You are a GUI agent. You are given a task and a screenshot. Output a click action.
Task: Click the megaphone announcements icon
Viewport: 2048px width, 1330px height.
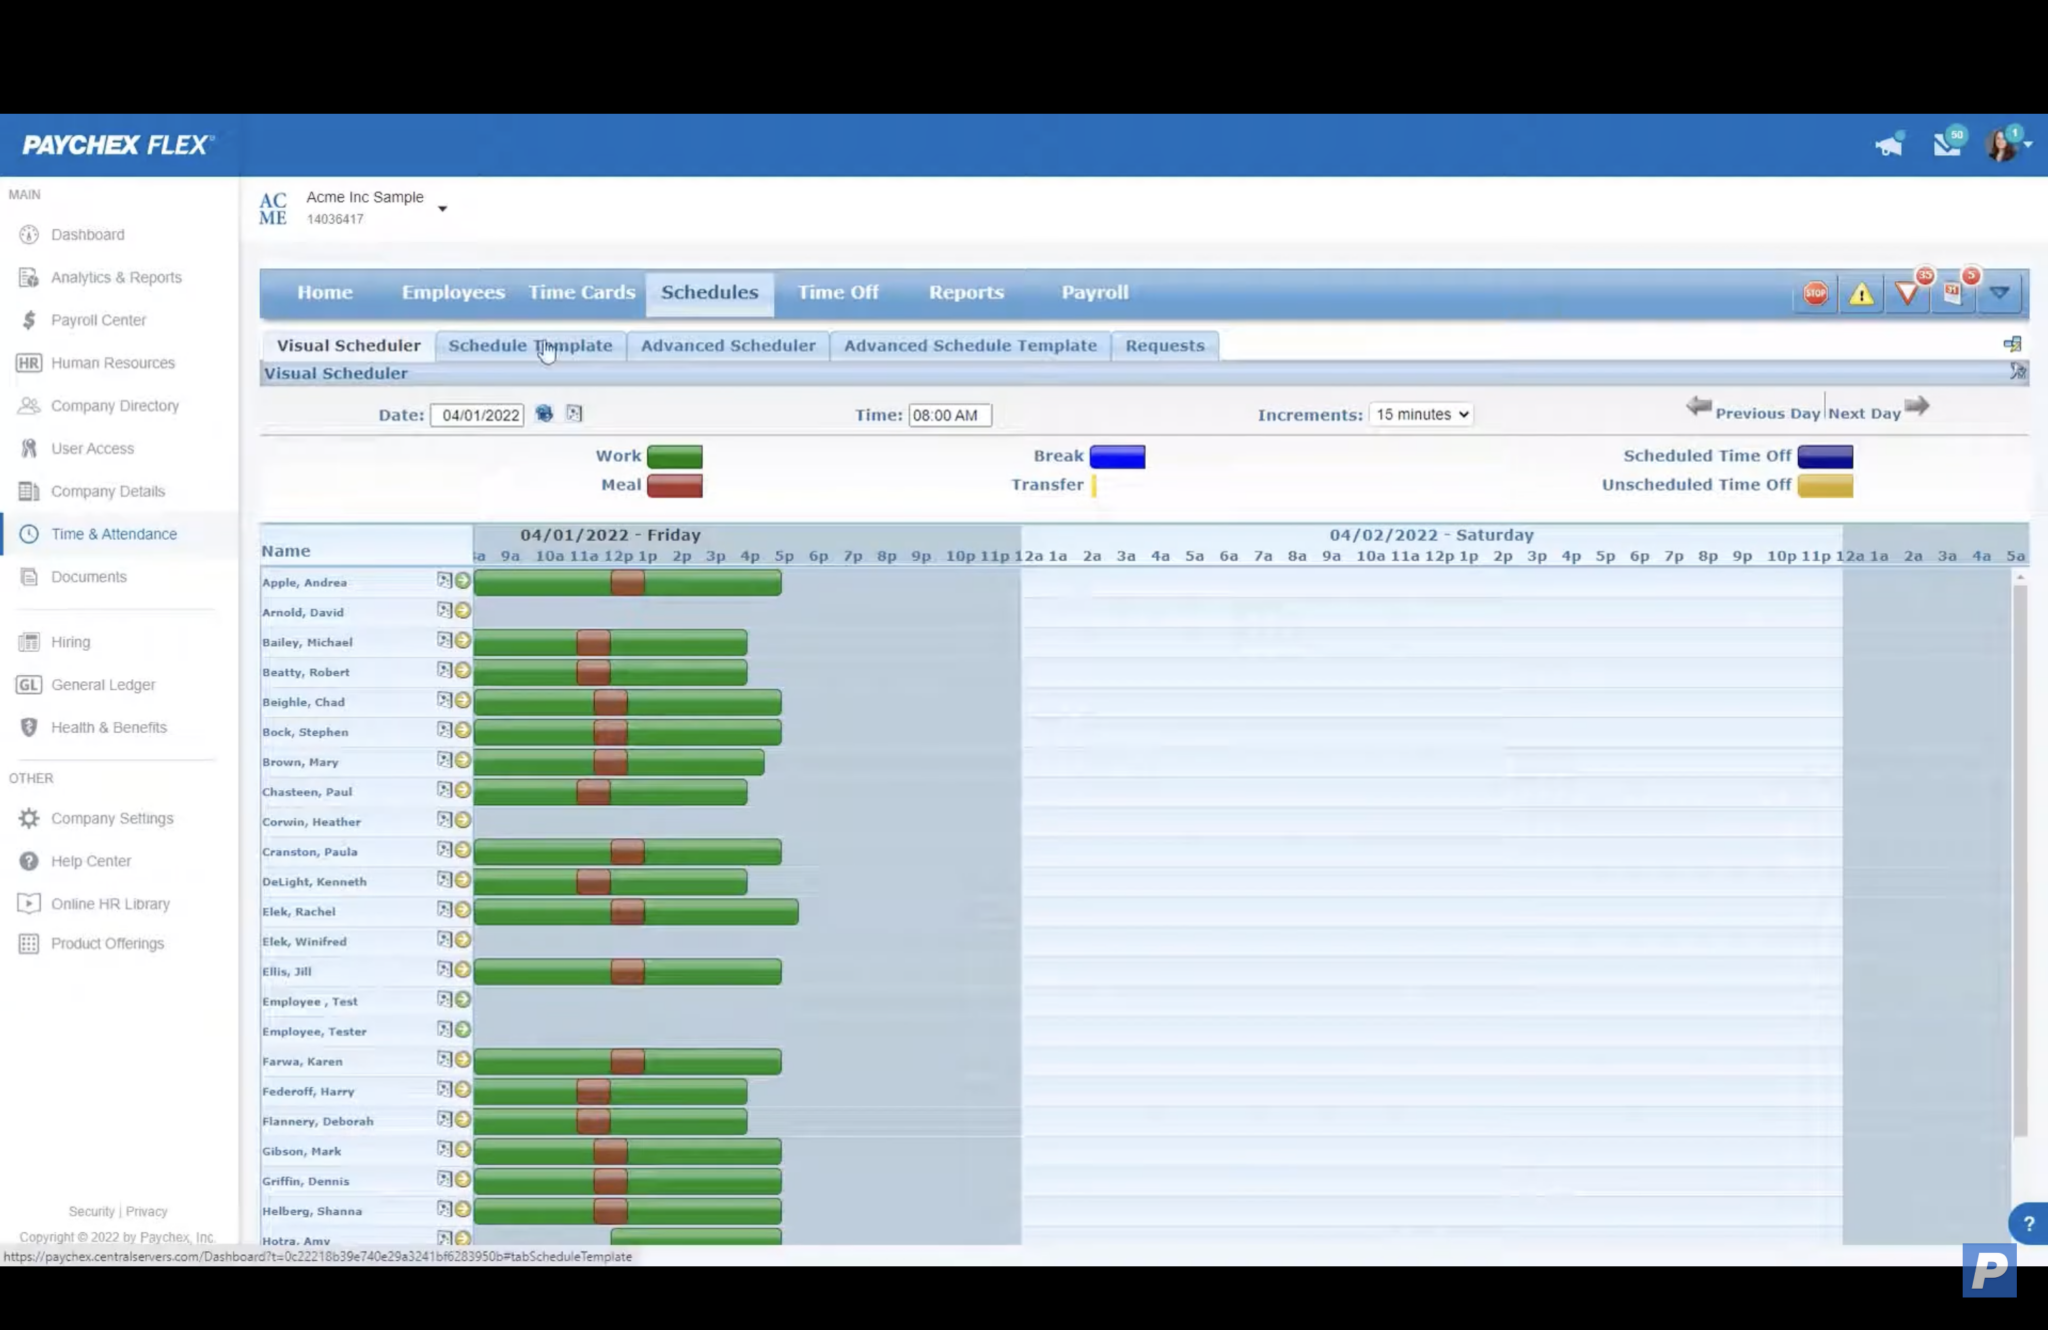(1888, 146)
